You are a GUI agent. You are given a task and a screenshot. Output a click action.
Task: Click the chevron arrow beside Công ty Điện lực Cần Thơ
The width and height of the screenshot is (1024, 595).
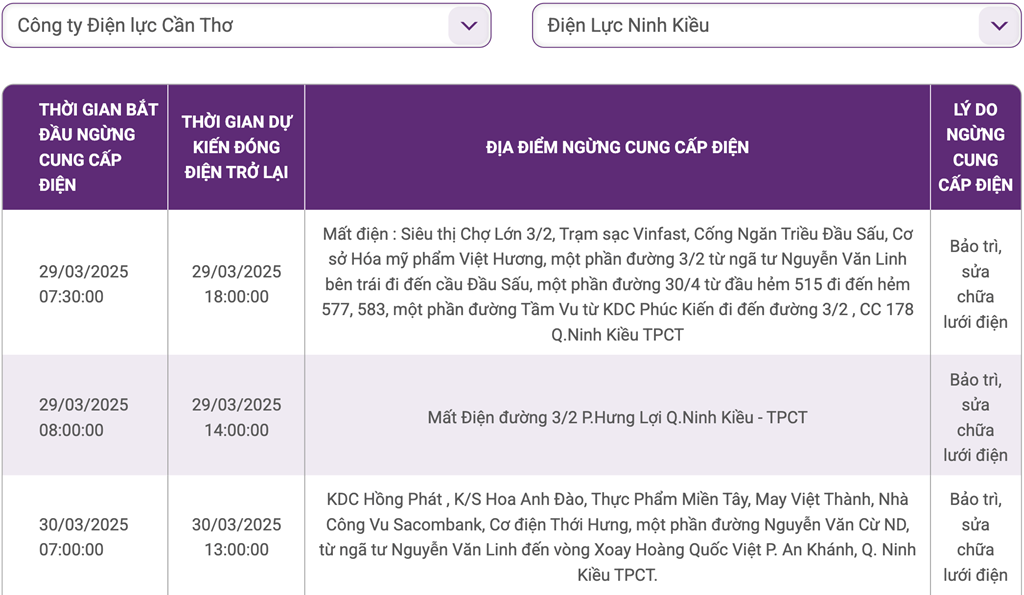468,26
